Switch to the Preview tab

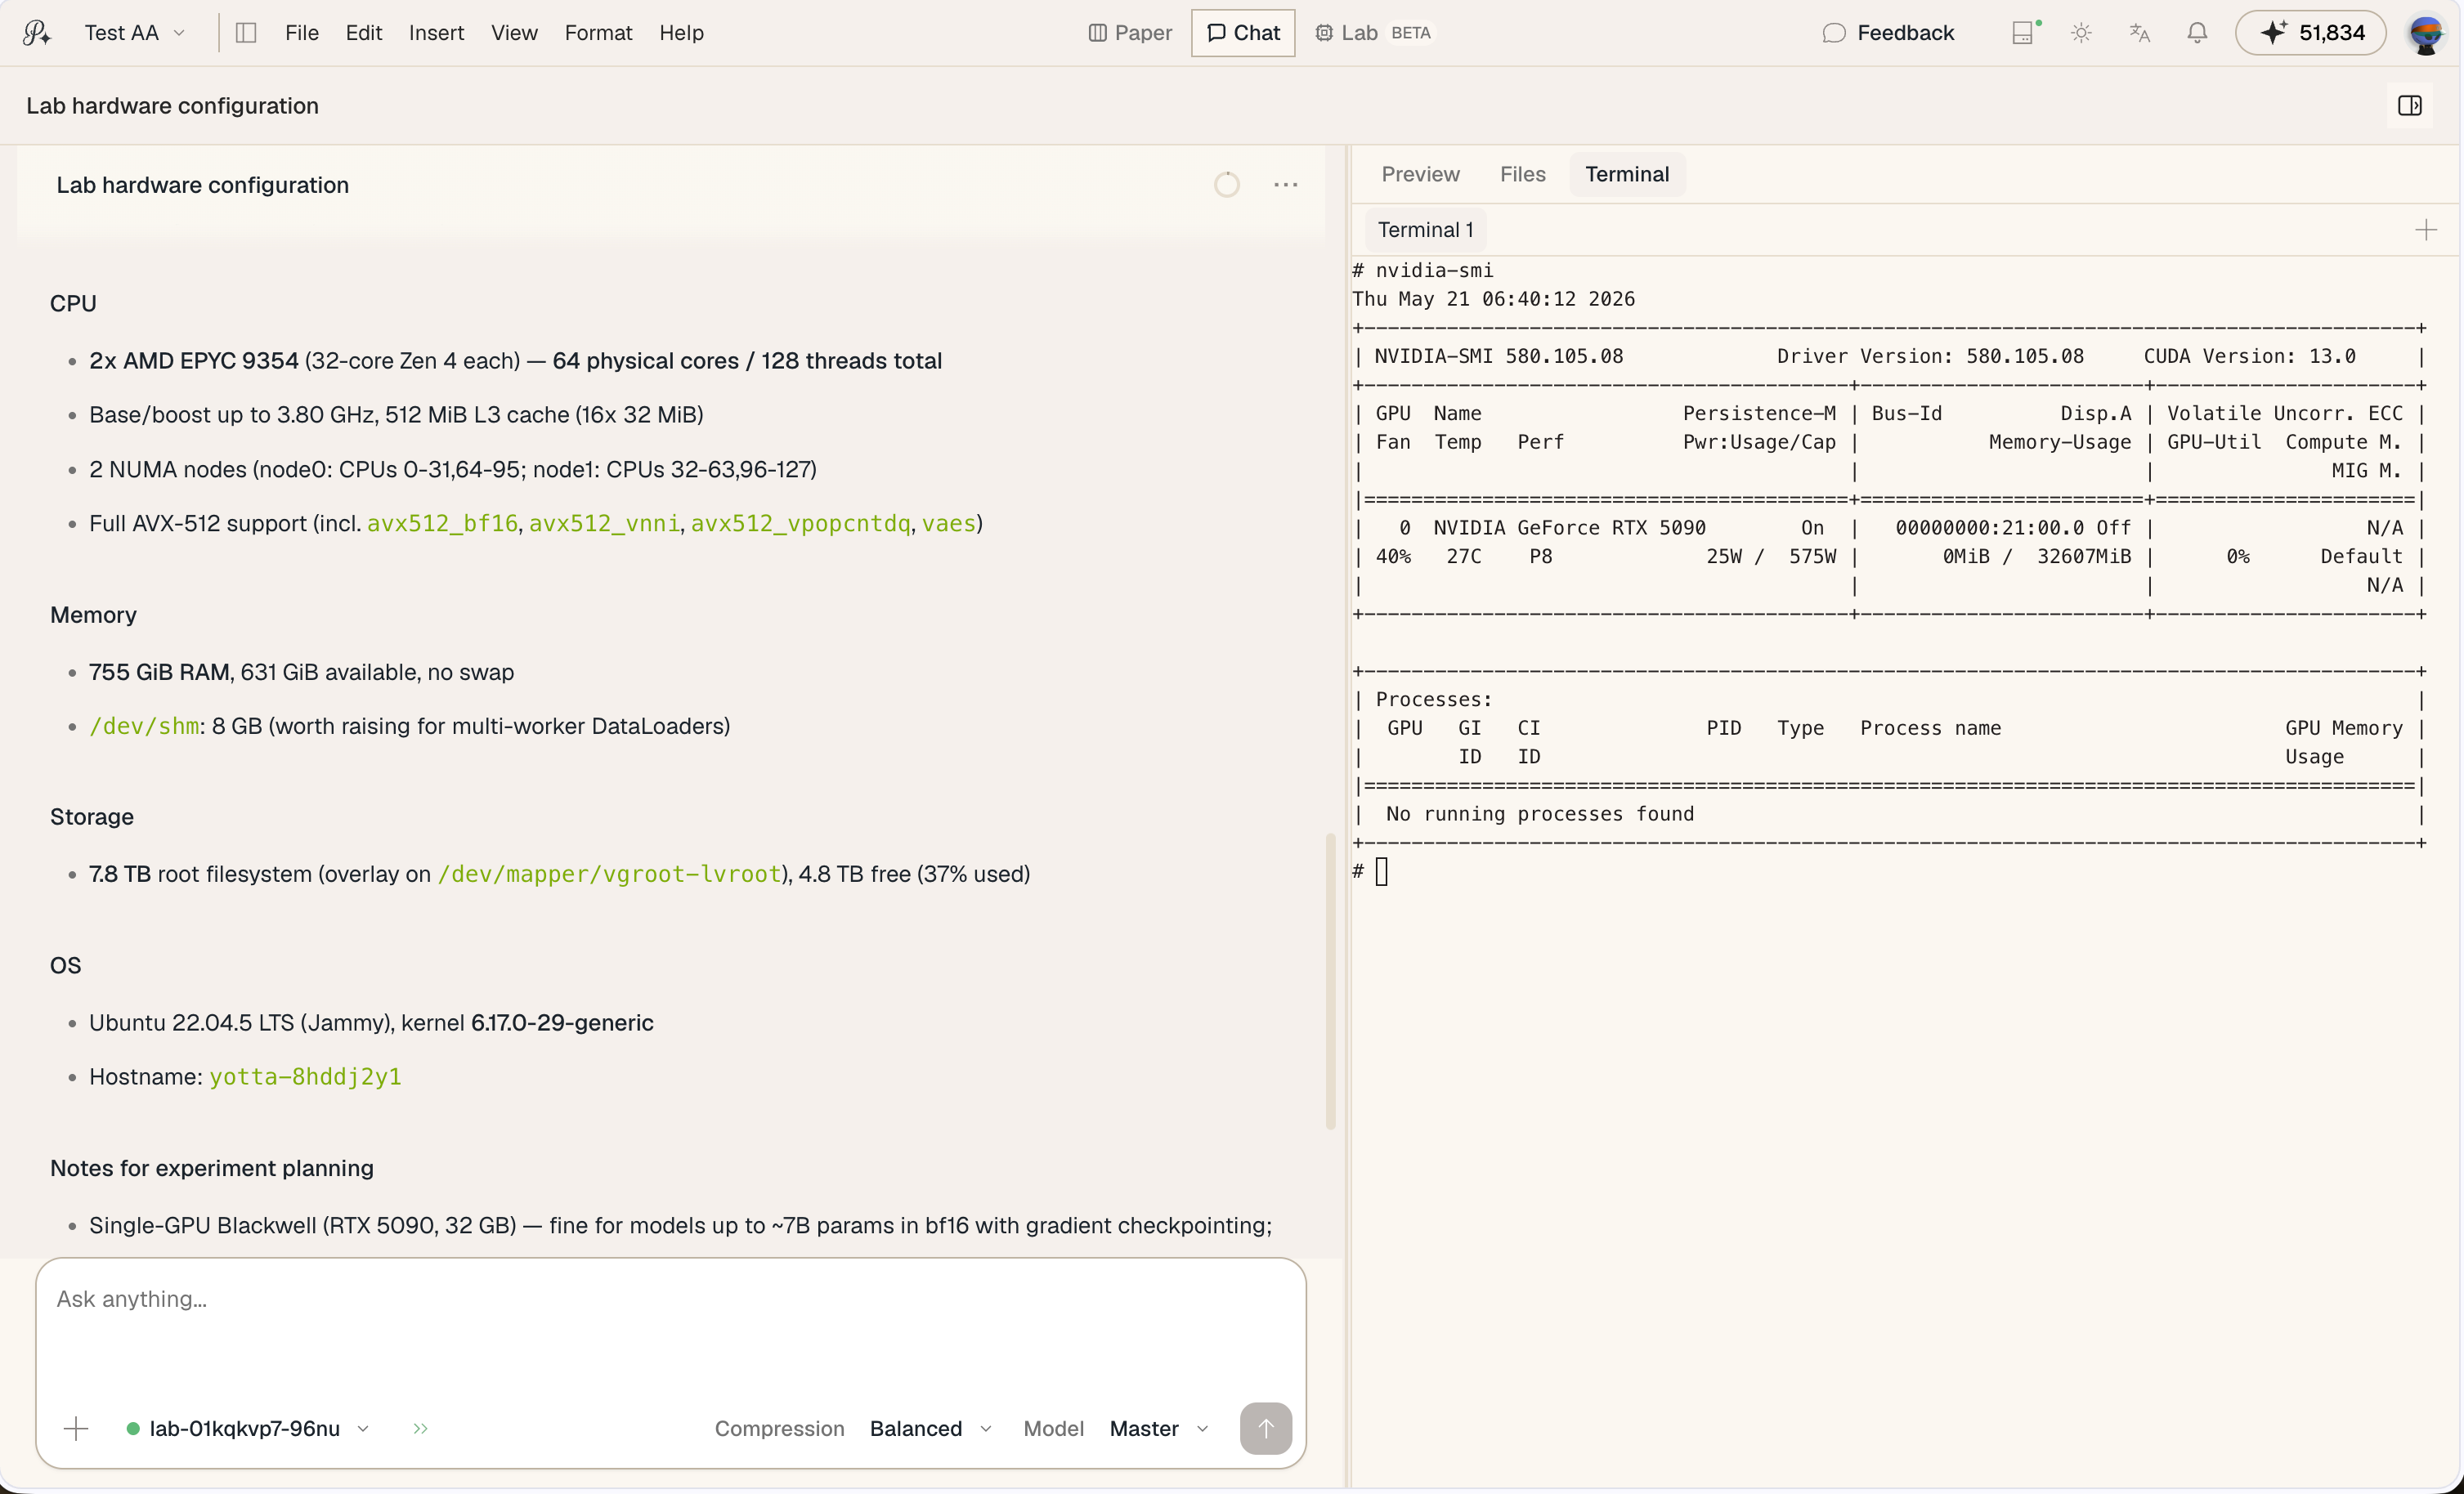click(1420, 174)
